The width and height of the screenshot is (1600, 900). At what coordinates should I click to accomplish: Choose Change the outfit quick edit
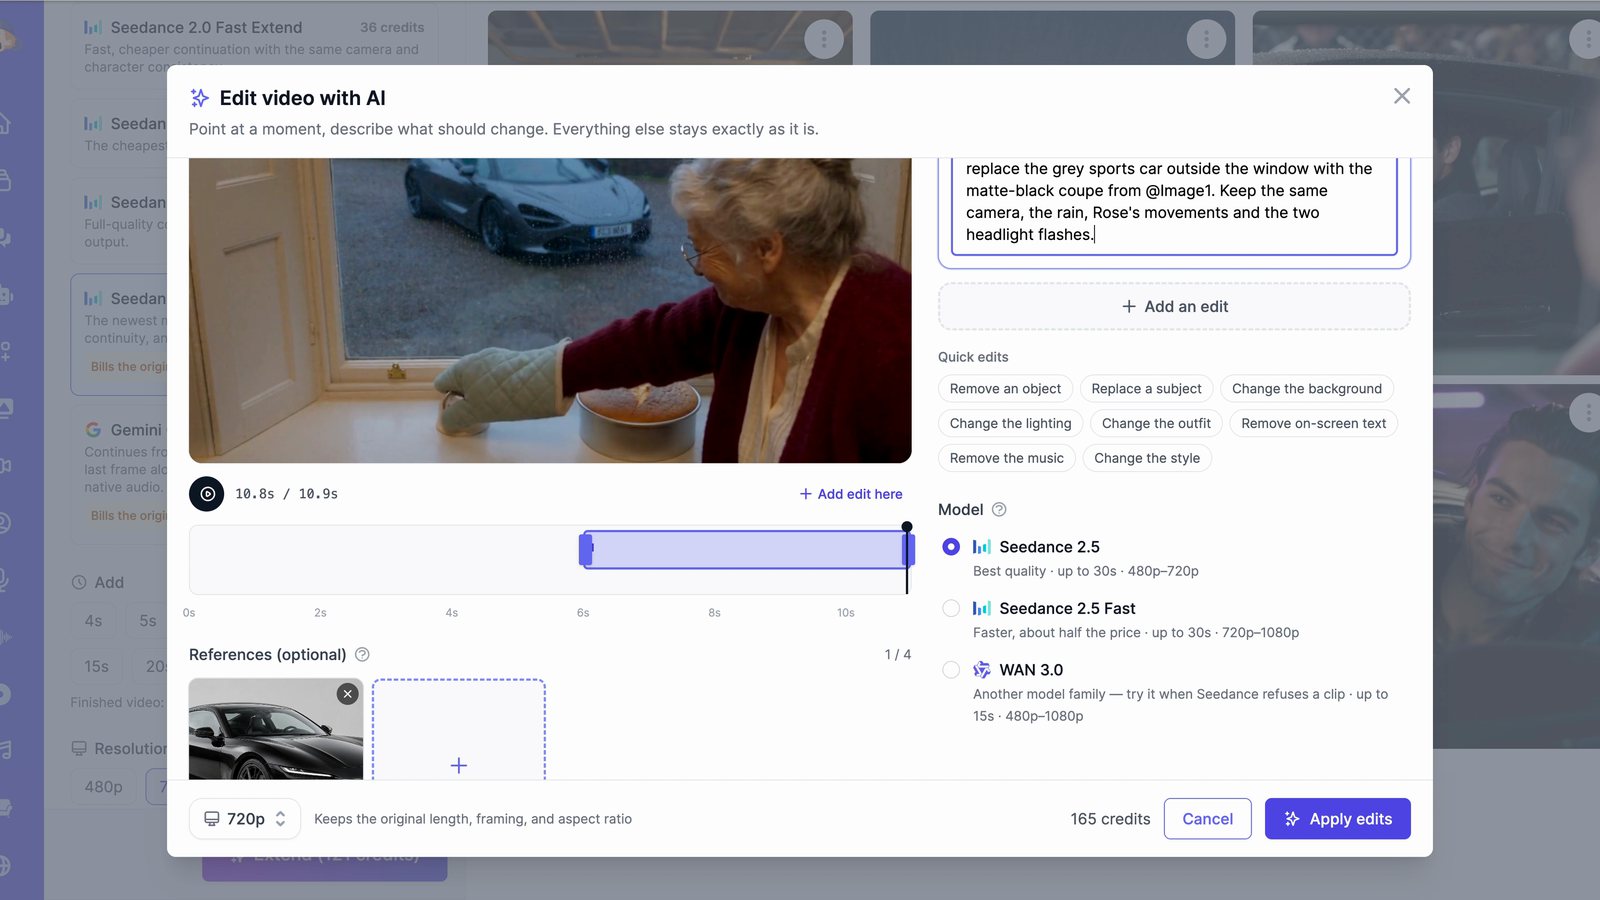[1156, 424]
